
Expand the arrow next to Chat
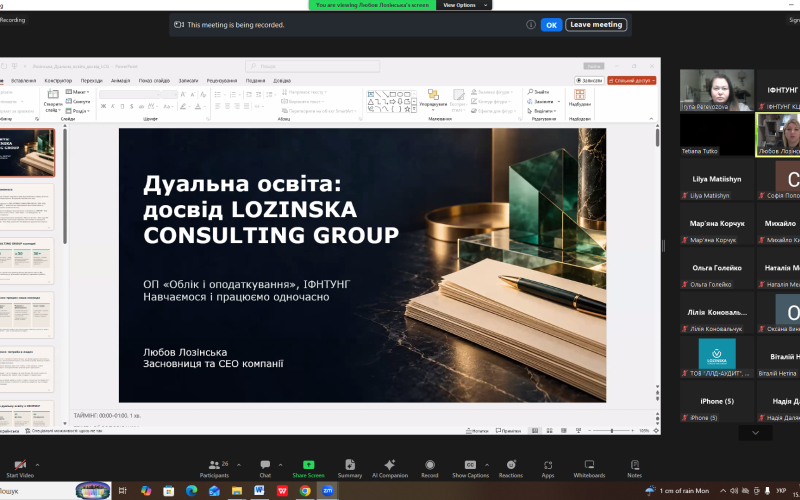coord(280,465)
